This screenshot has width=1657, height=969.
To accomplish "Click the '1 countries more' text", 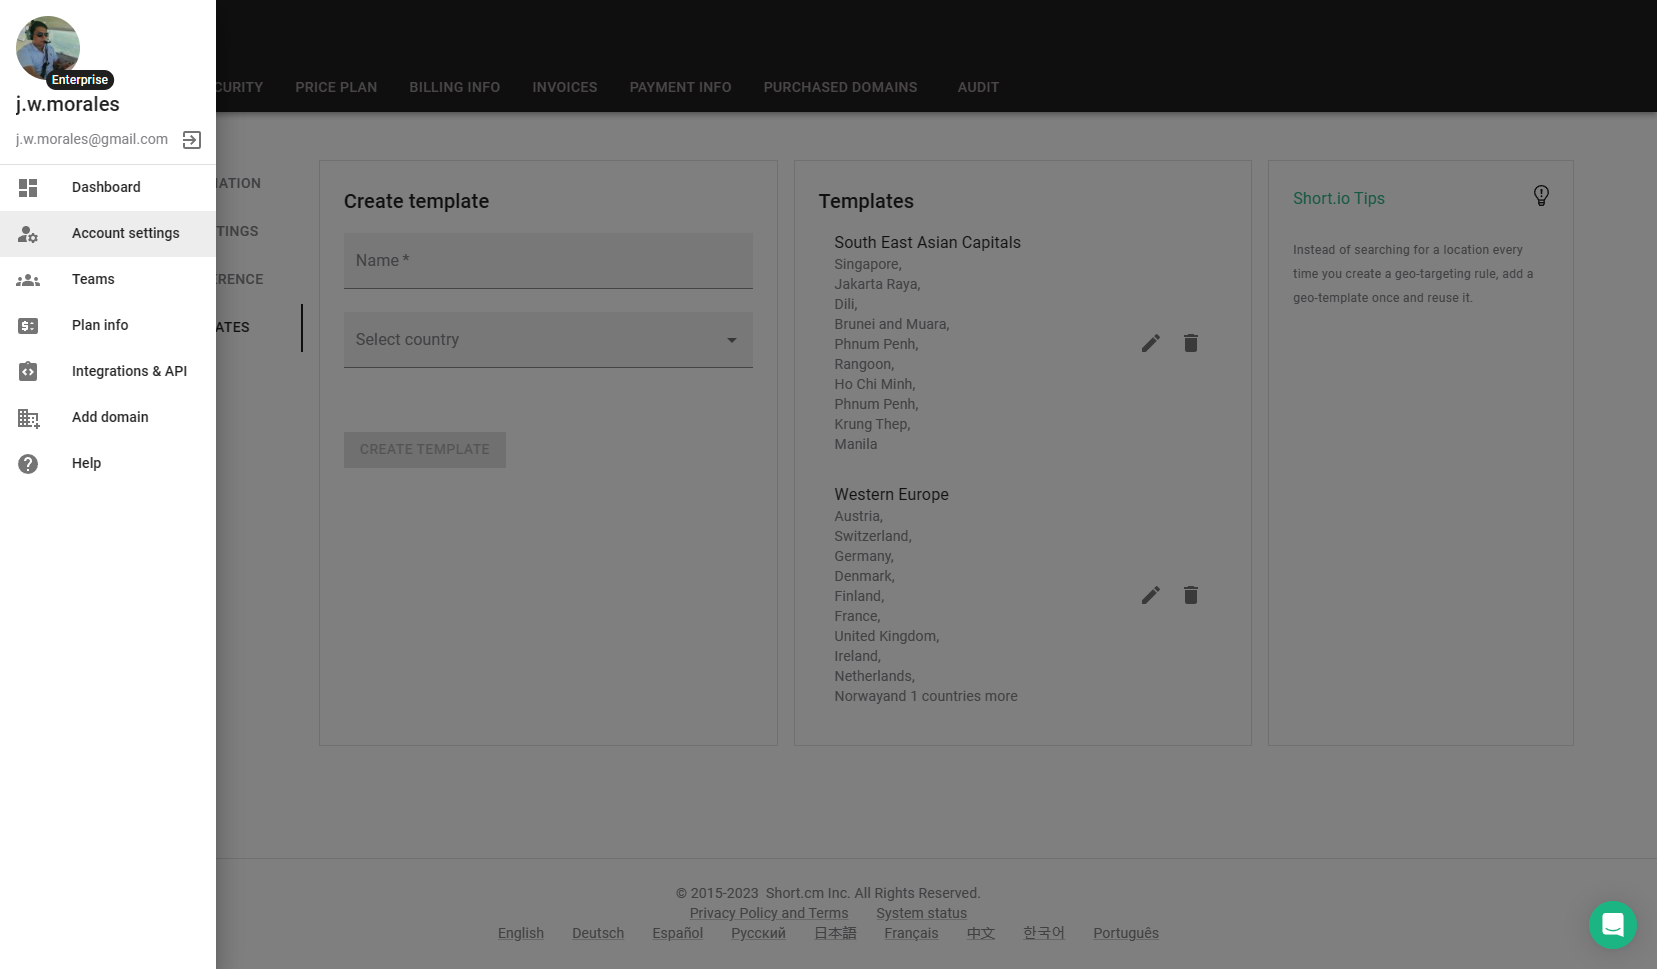I will (964, 696).
